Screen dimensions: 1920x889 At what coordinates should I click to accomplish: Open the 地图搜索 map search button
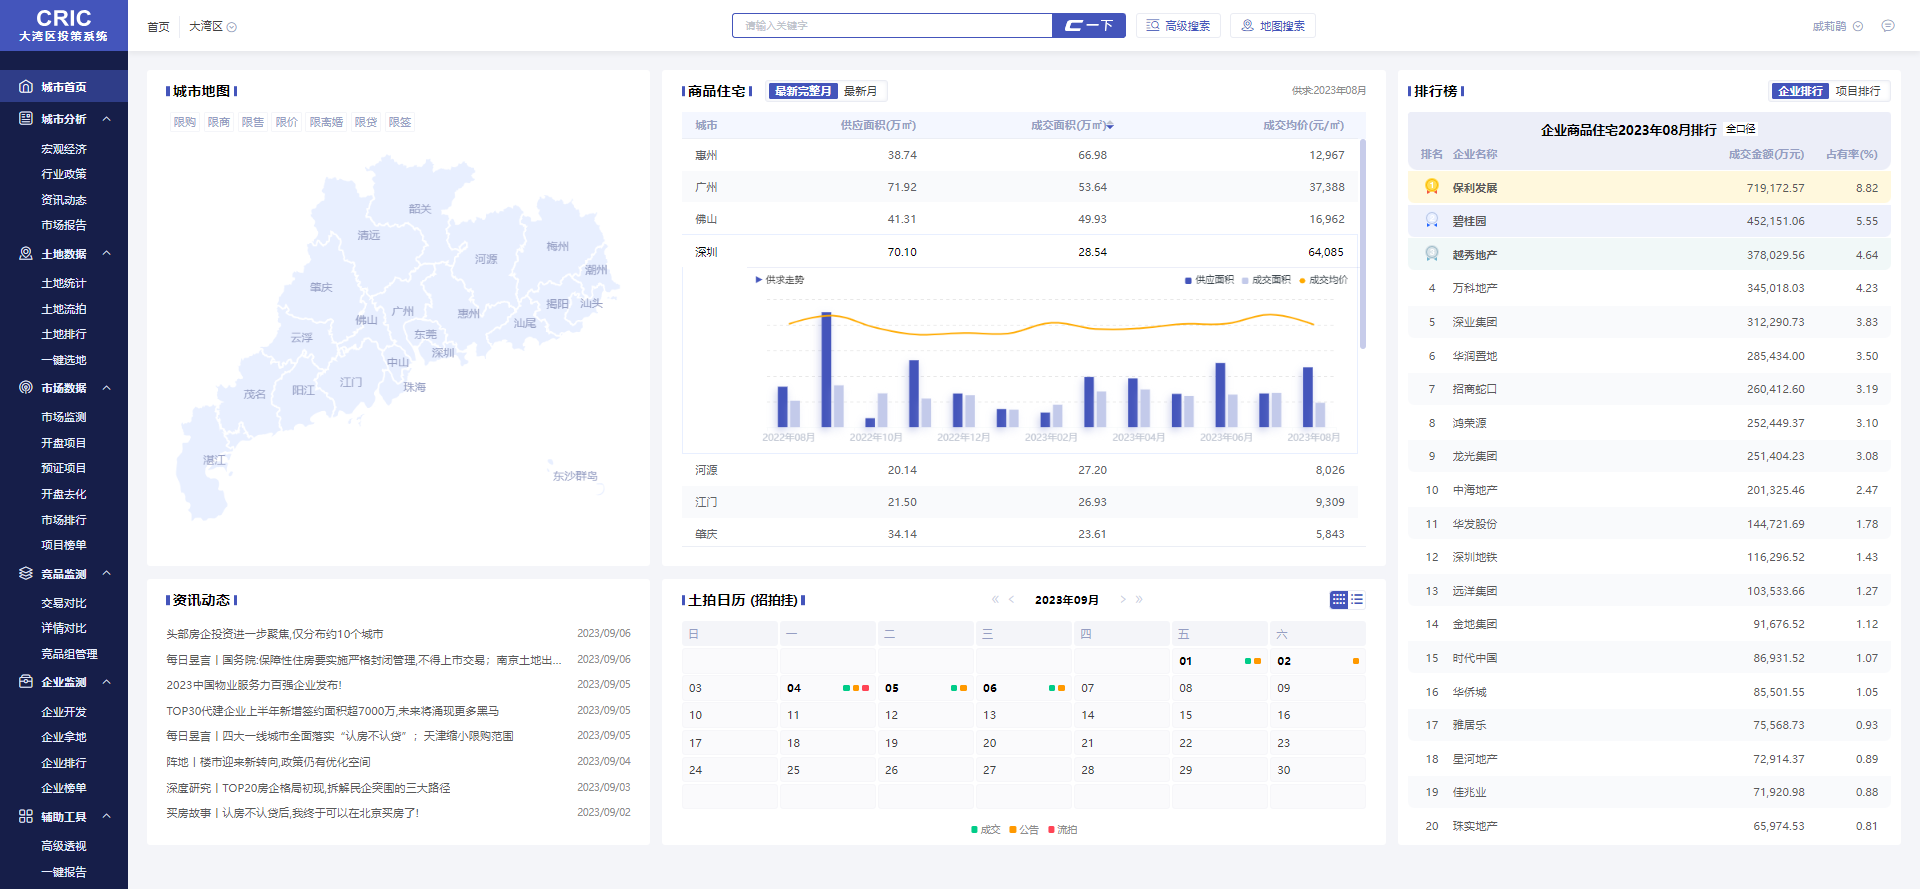click(1273, 26)
